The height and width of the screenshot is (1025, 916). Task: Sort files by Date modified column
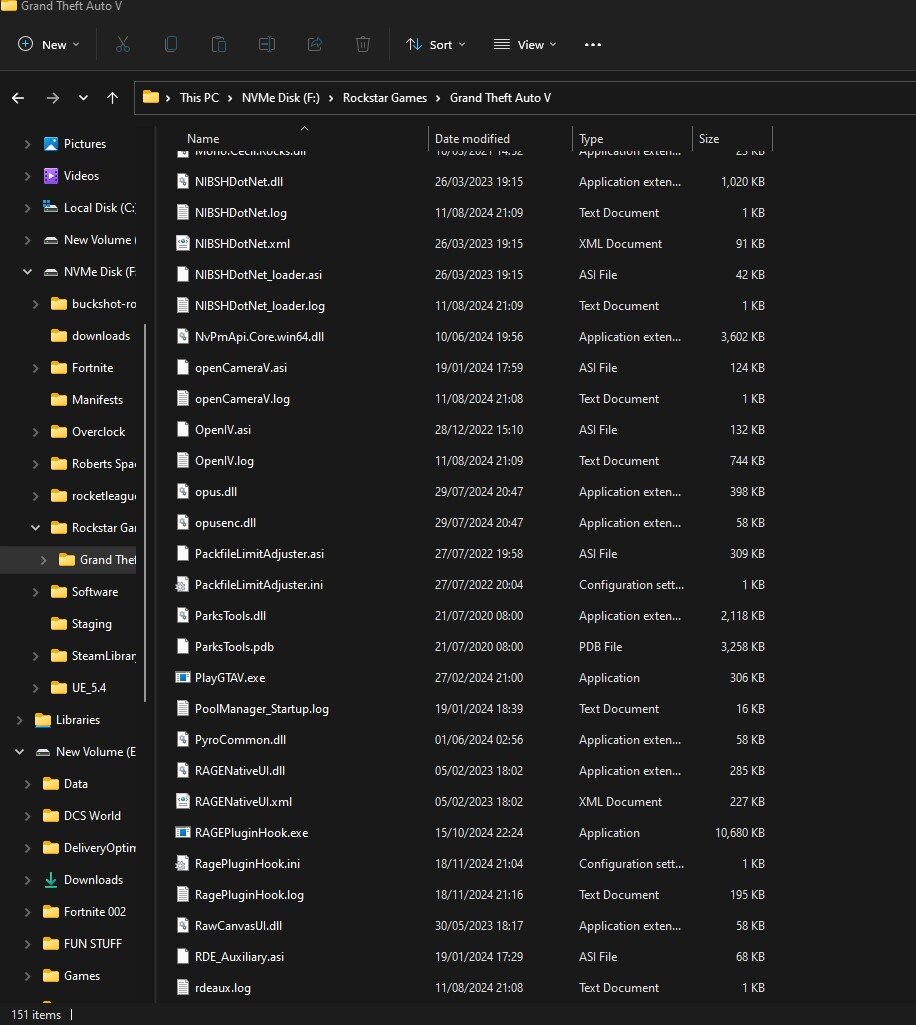(472, 139)
